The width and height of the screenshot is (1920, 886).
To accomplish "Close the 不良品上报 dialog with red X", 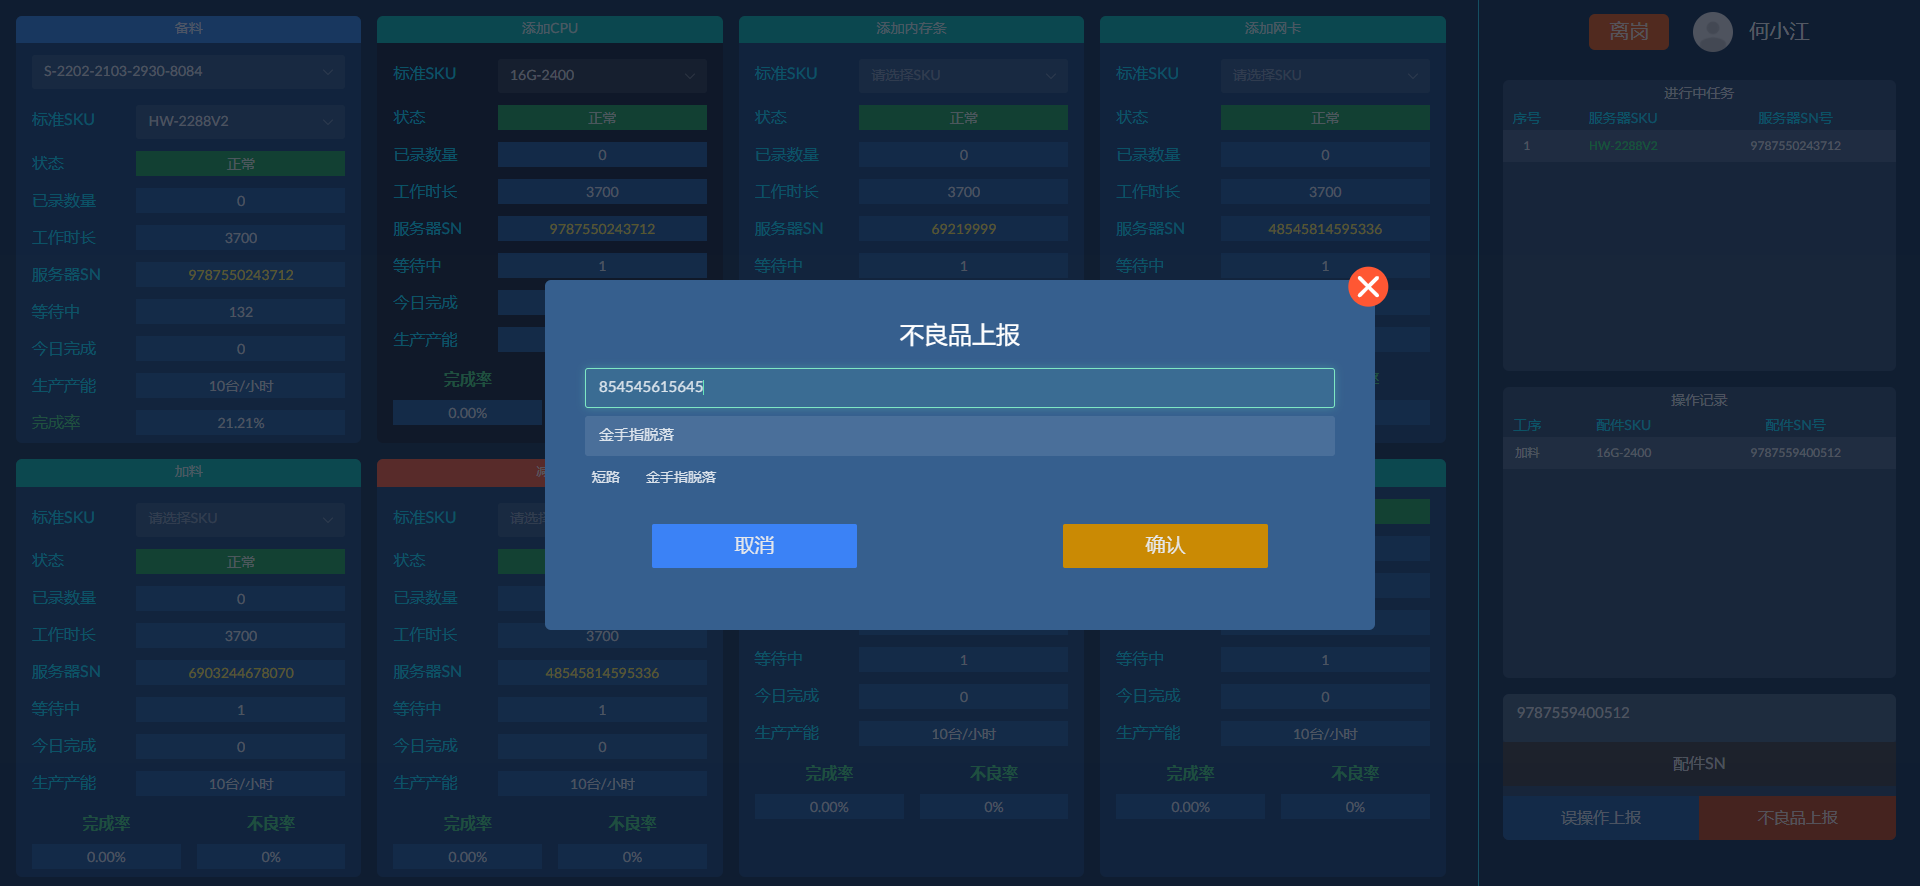I will click(x=1367, y=287).
